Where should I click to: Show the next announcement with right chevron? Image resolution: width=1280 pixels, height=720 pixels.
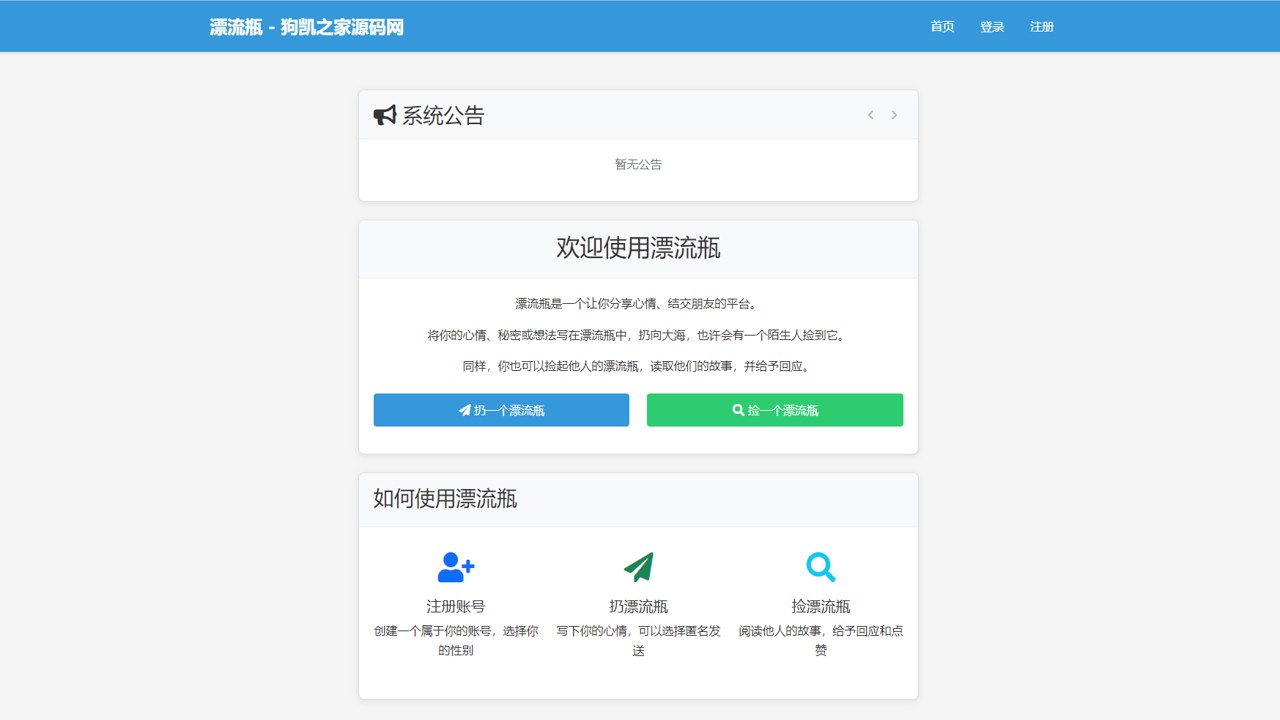[x=894, y=115]
